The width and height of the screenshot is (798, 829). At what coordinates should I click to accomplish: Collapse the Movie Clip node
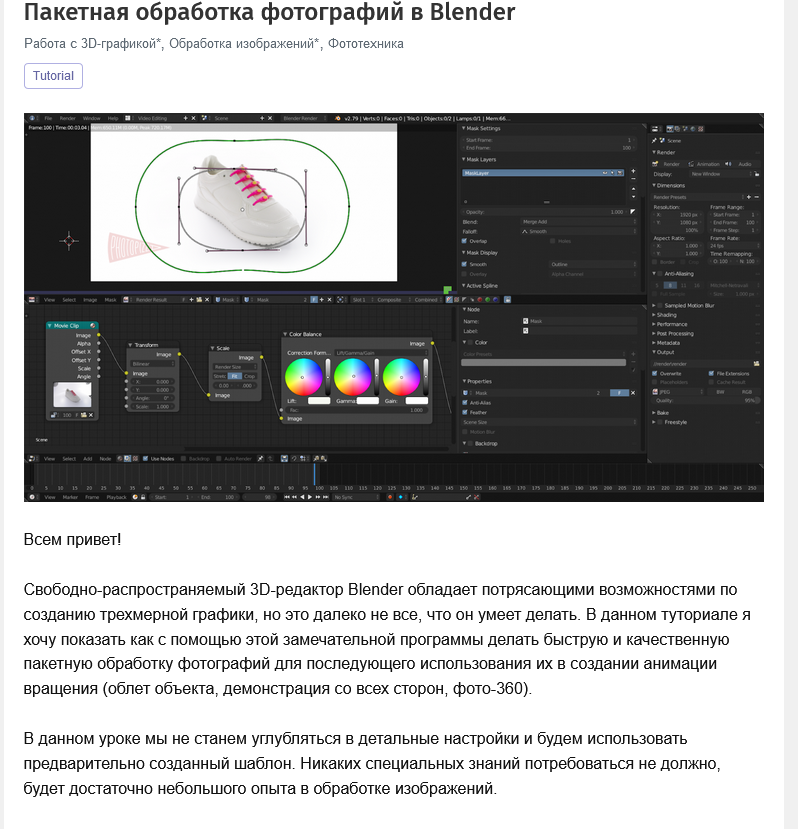point(50,326)
